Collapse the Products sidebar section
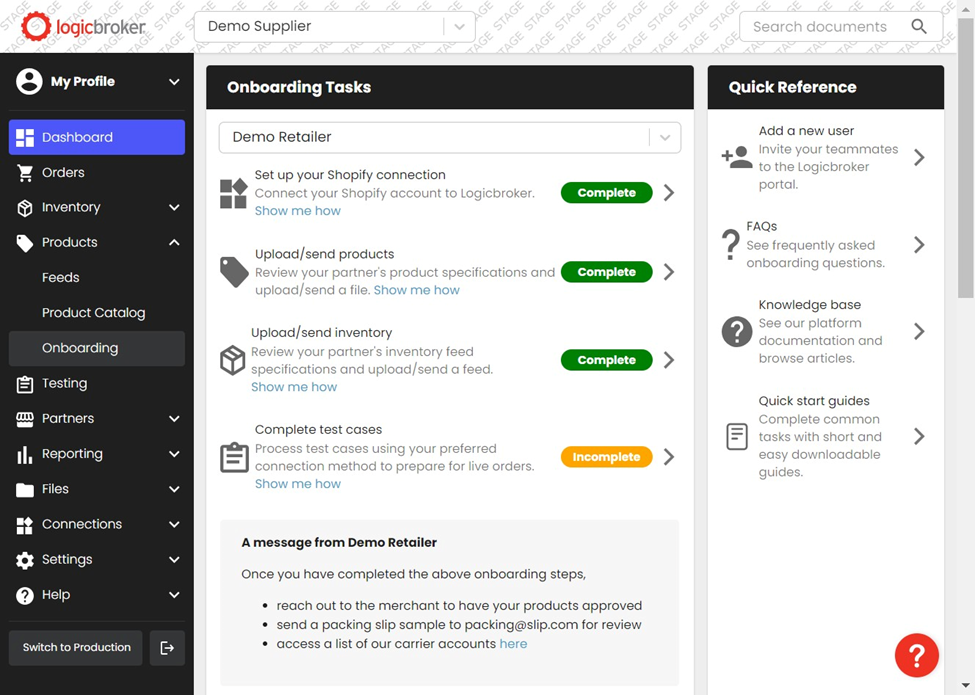The image size is (975, 695). (x=174, y=243)
